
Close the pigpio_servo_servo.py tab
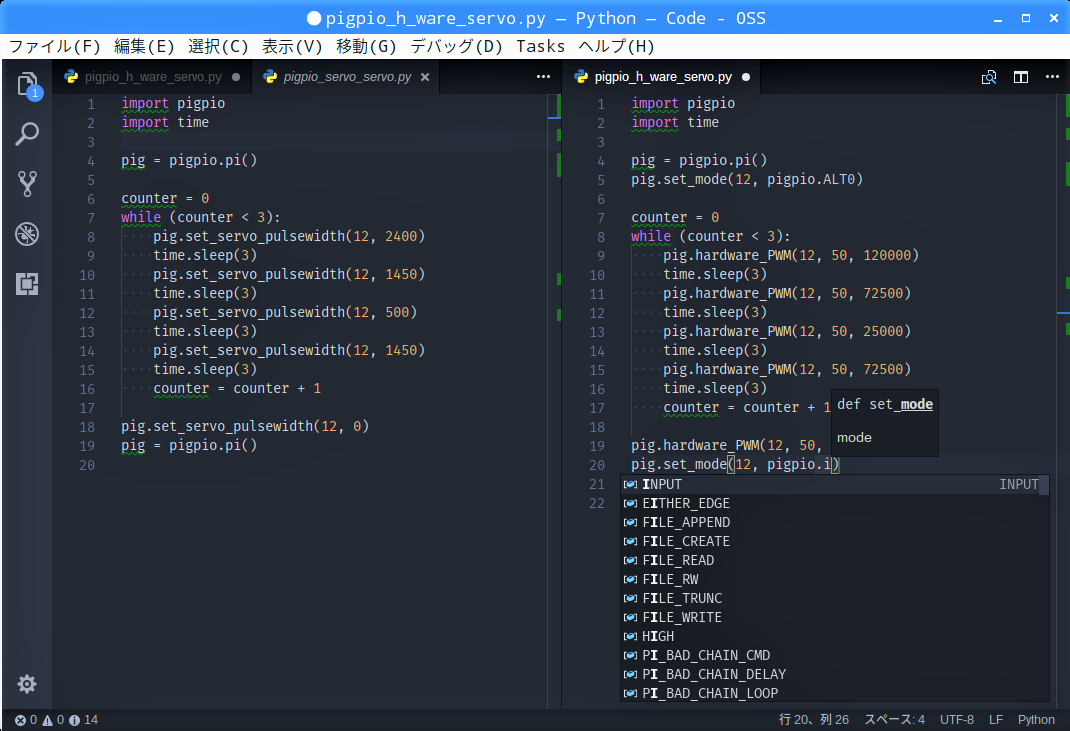[x=425, y=77]
